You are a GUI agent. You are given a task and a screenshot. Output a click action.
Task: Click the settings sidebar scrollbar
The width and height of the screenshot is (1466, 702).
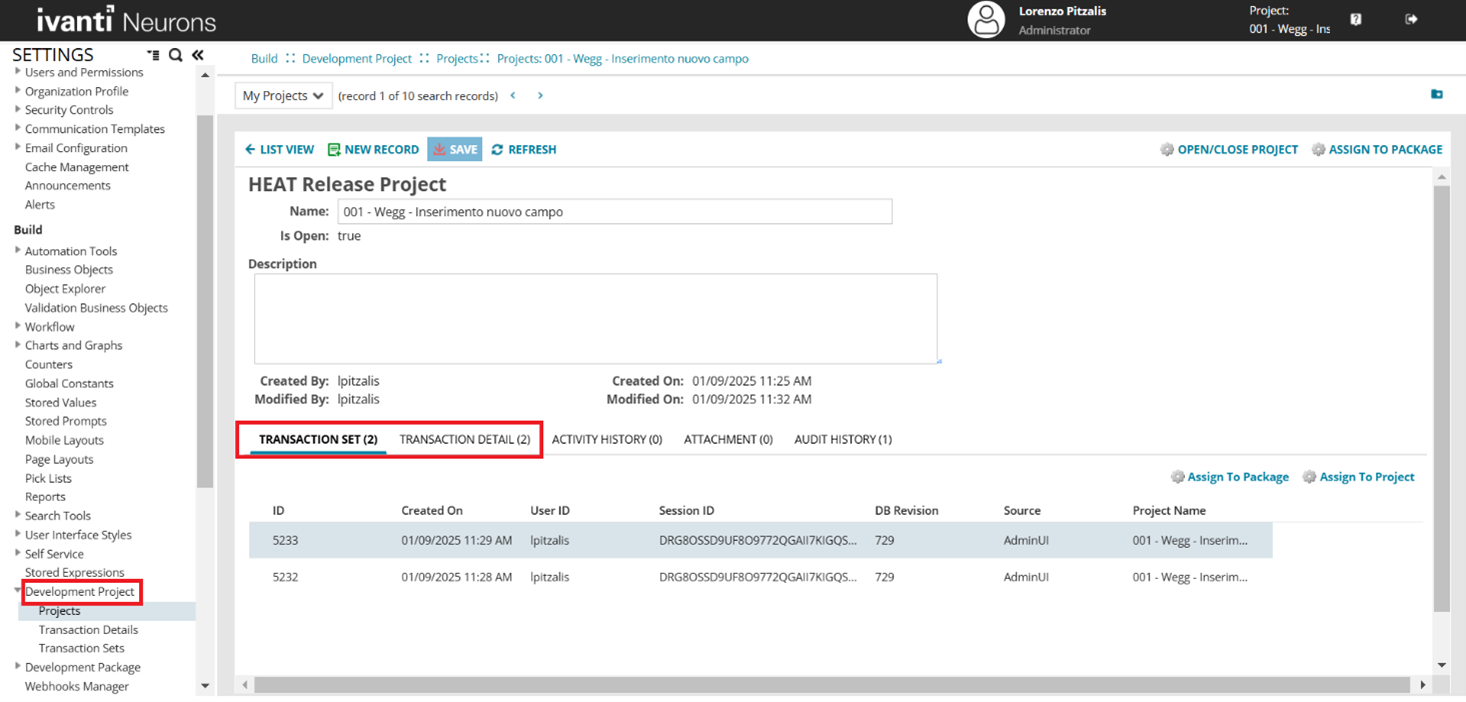[x=205, y=300]
